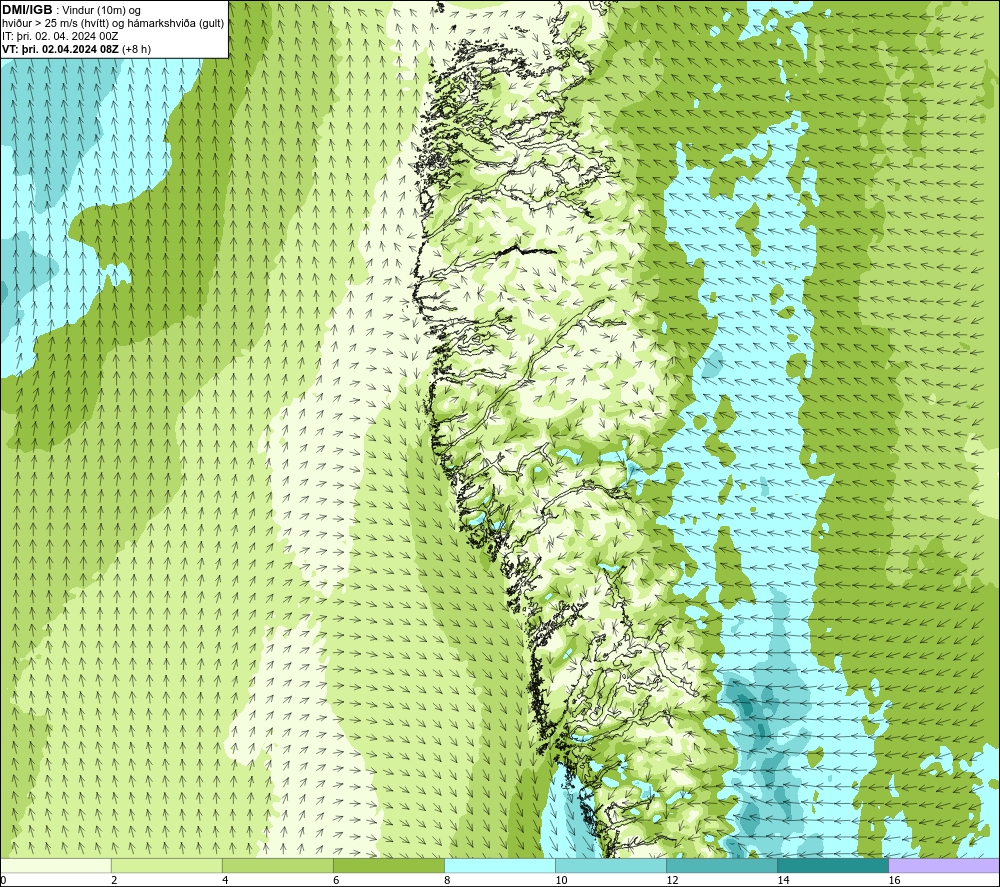Select the "Vindur (10m) og" text
The image size is (1000, 887).
(101, 10)
